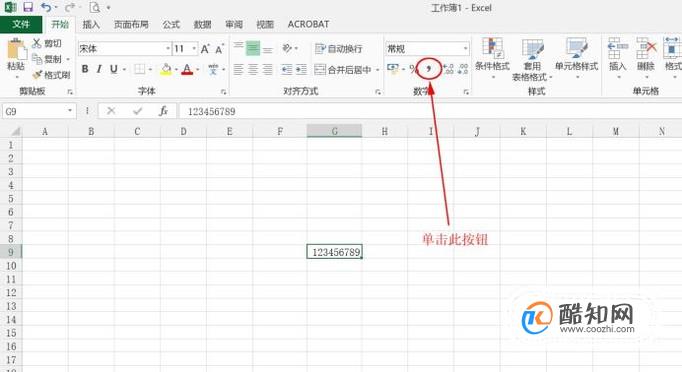Open the font color red A swatch
This screenshot has width=682, height=372.
pyautogui.click(x=187, y=69)
